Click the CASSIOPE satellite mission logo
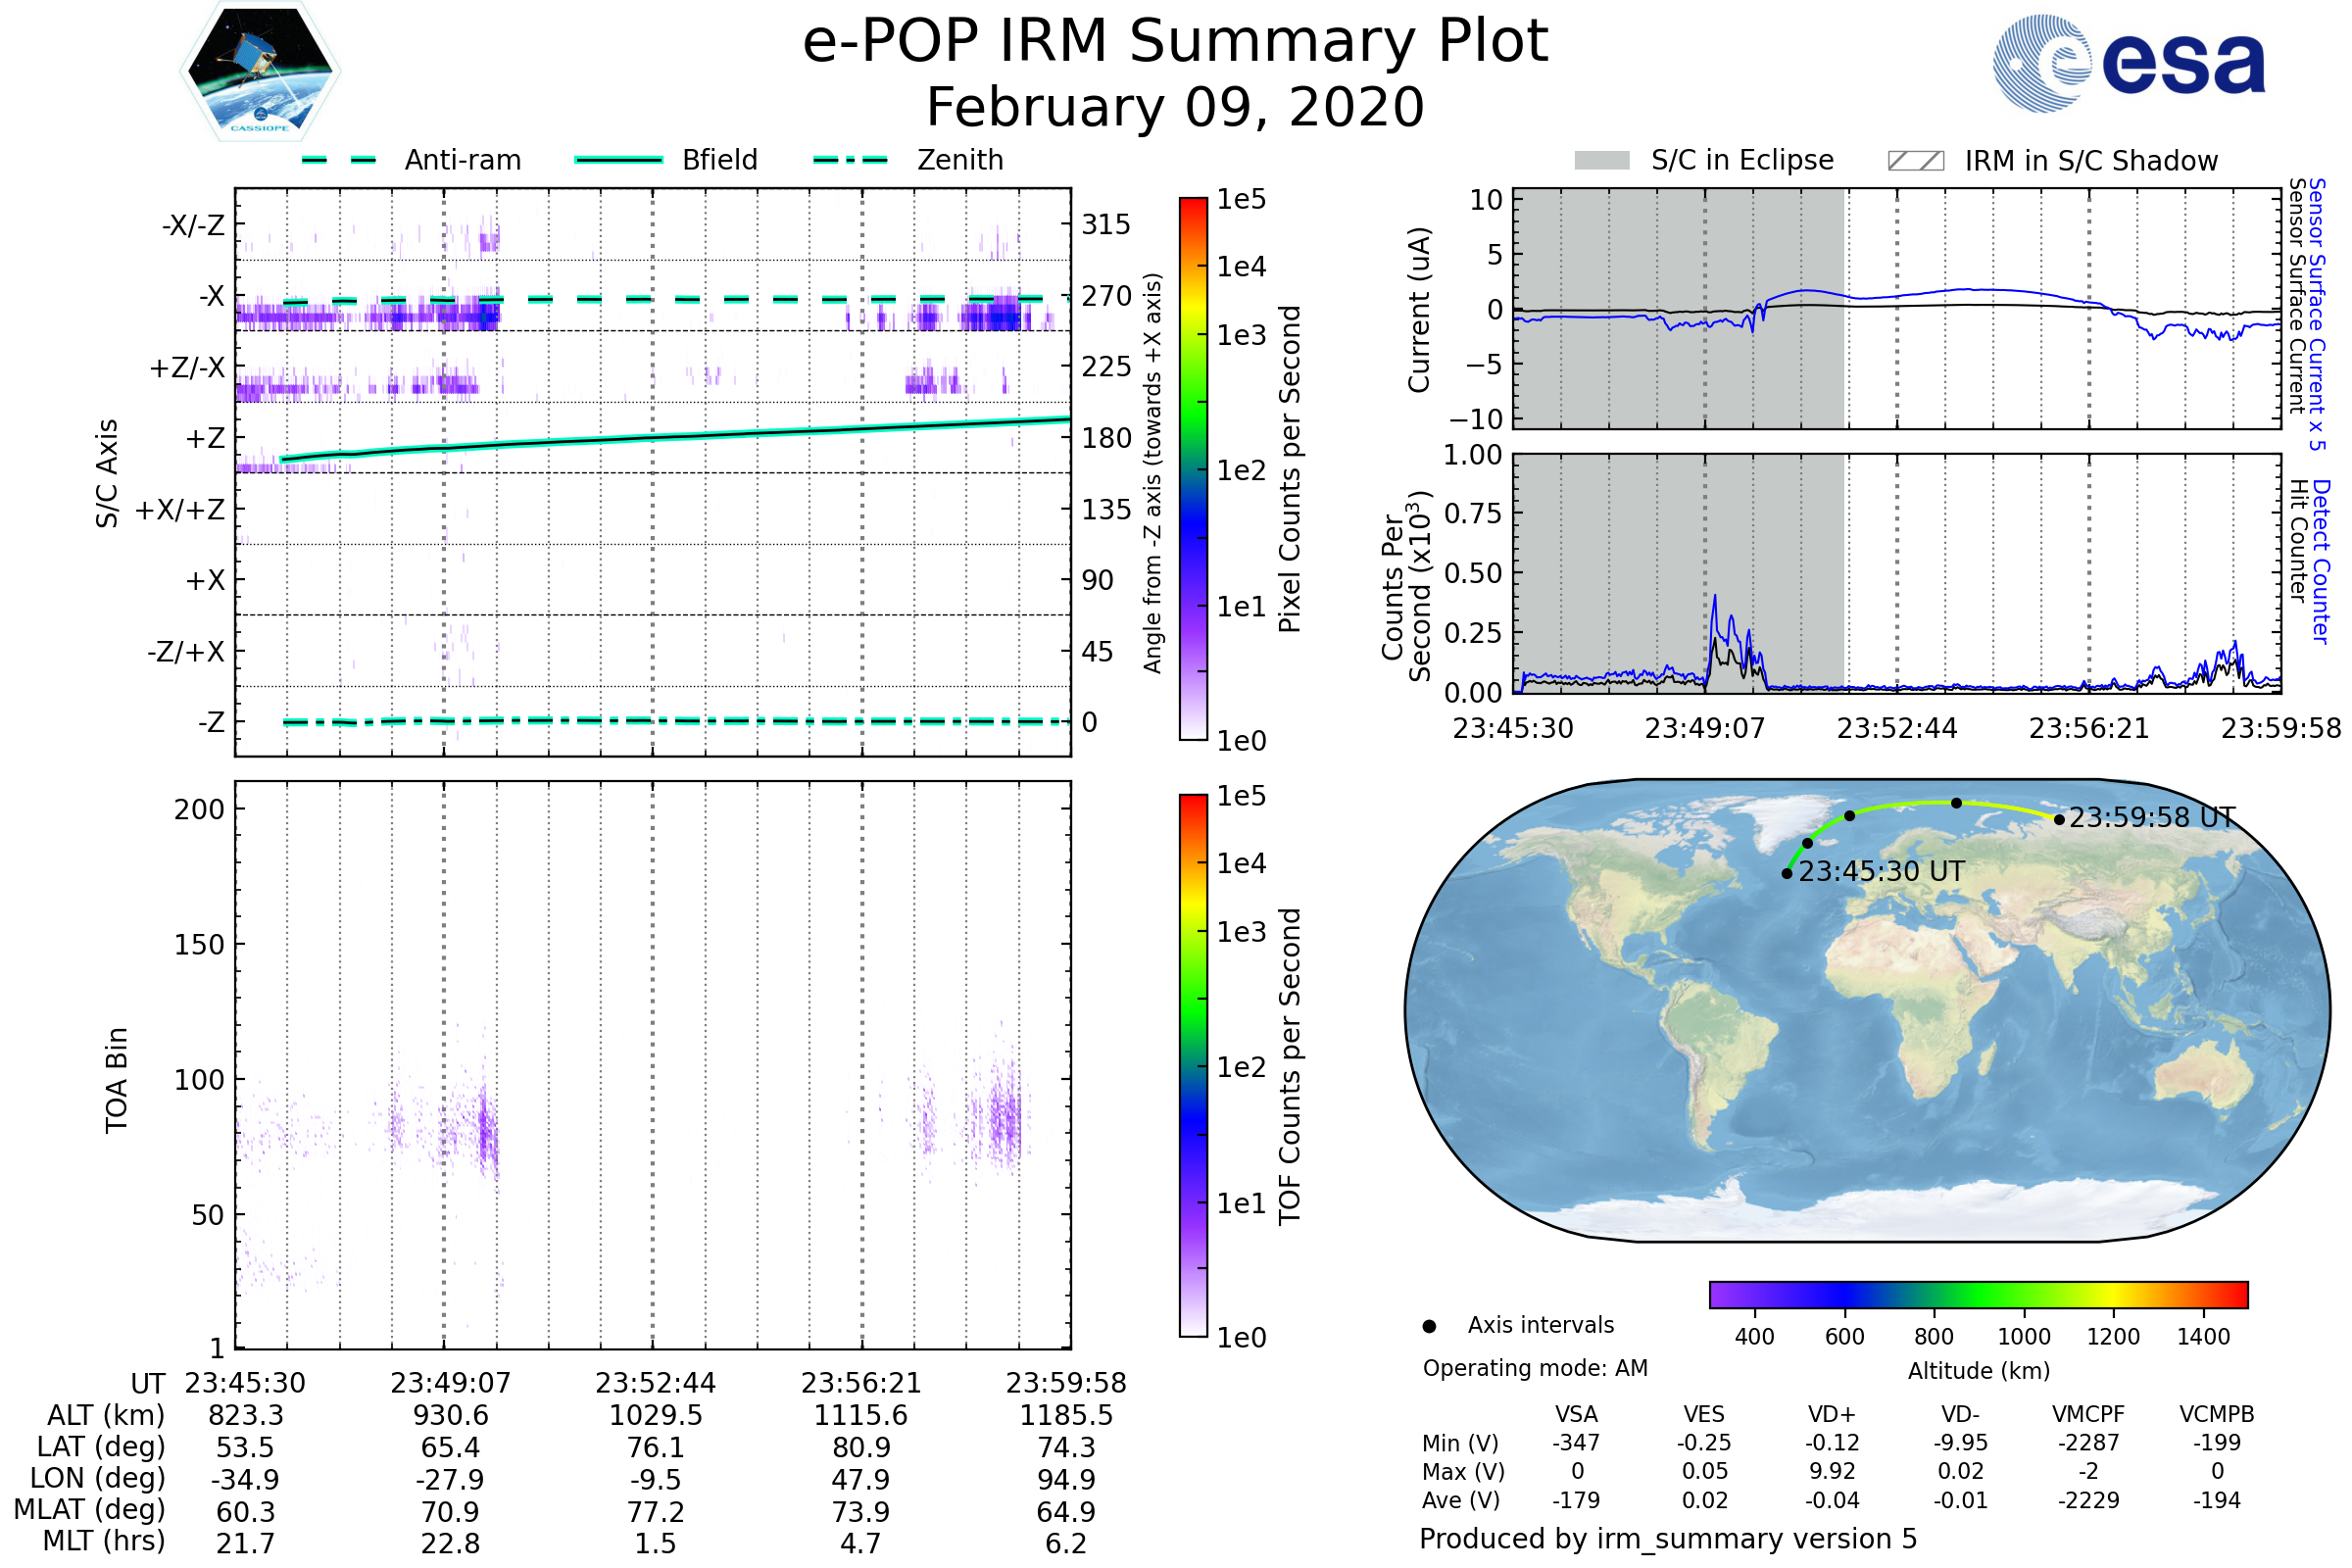The image size is (2352, 1568). (260, 72)
